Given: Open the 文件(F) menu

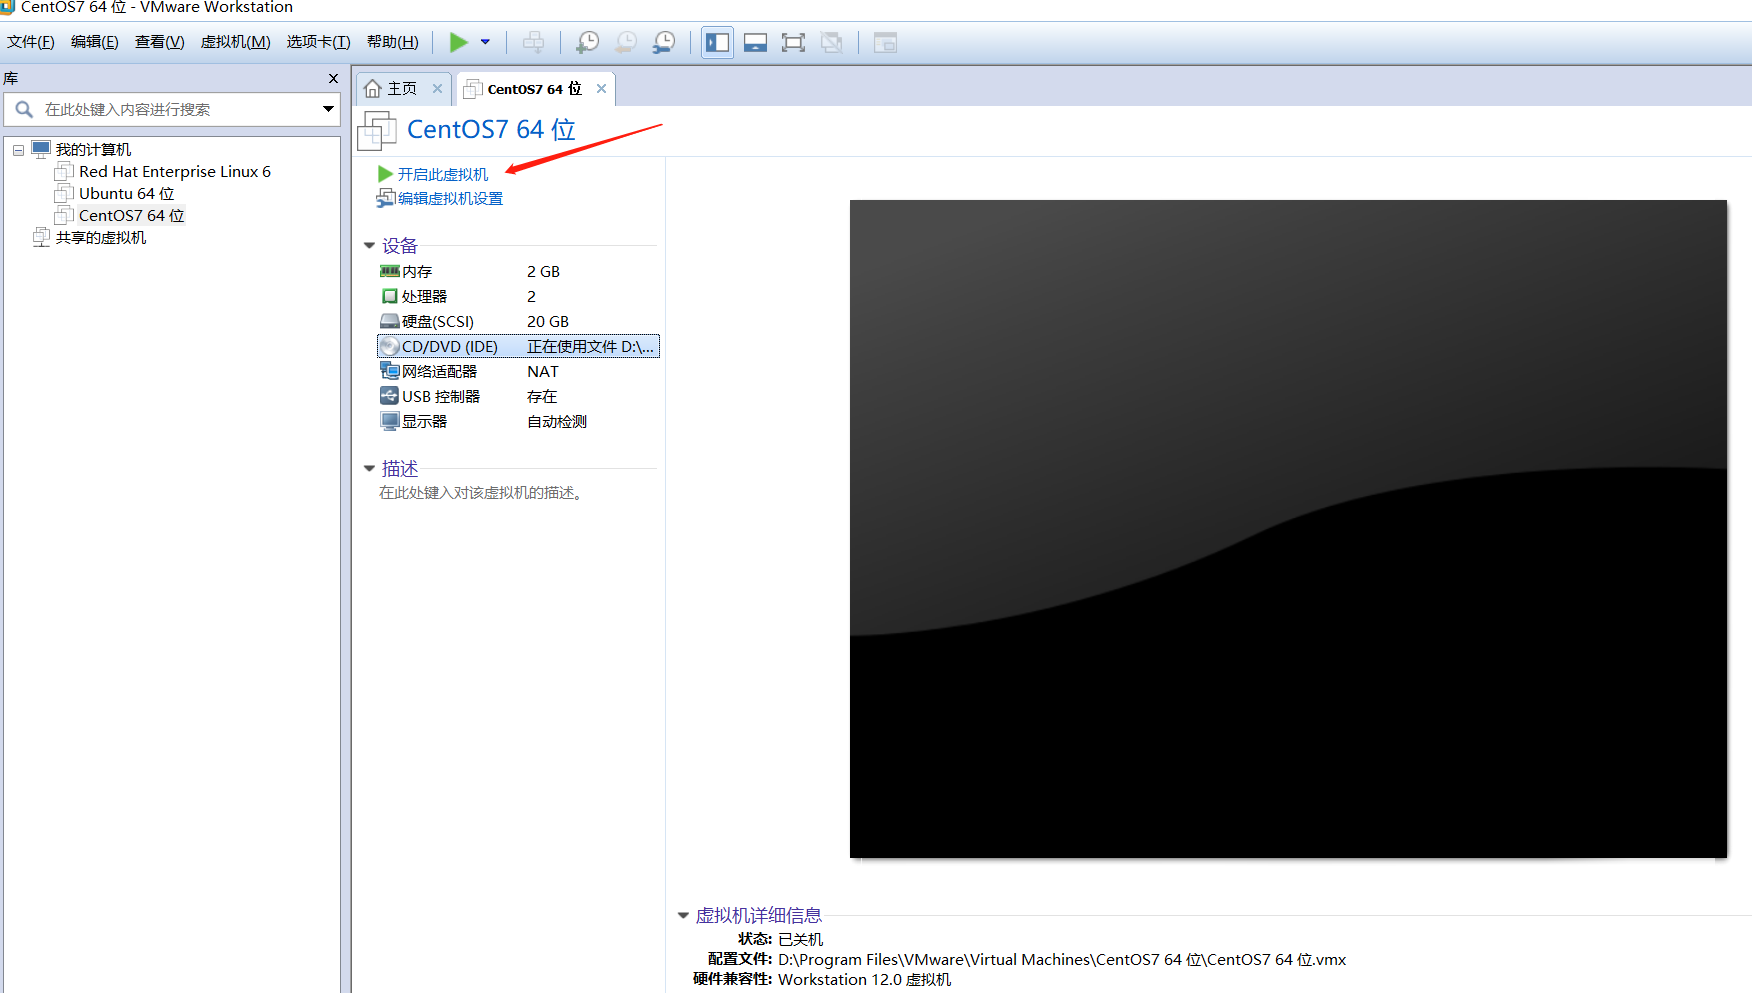Looking at the screenshot, I should [31, 42].
